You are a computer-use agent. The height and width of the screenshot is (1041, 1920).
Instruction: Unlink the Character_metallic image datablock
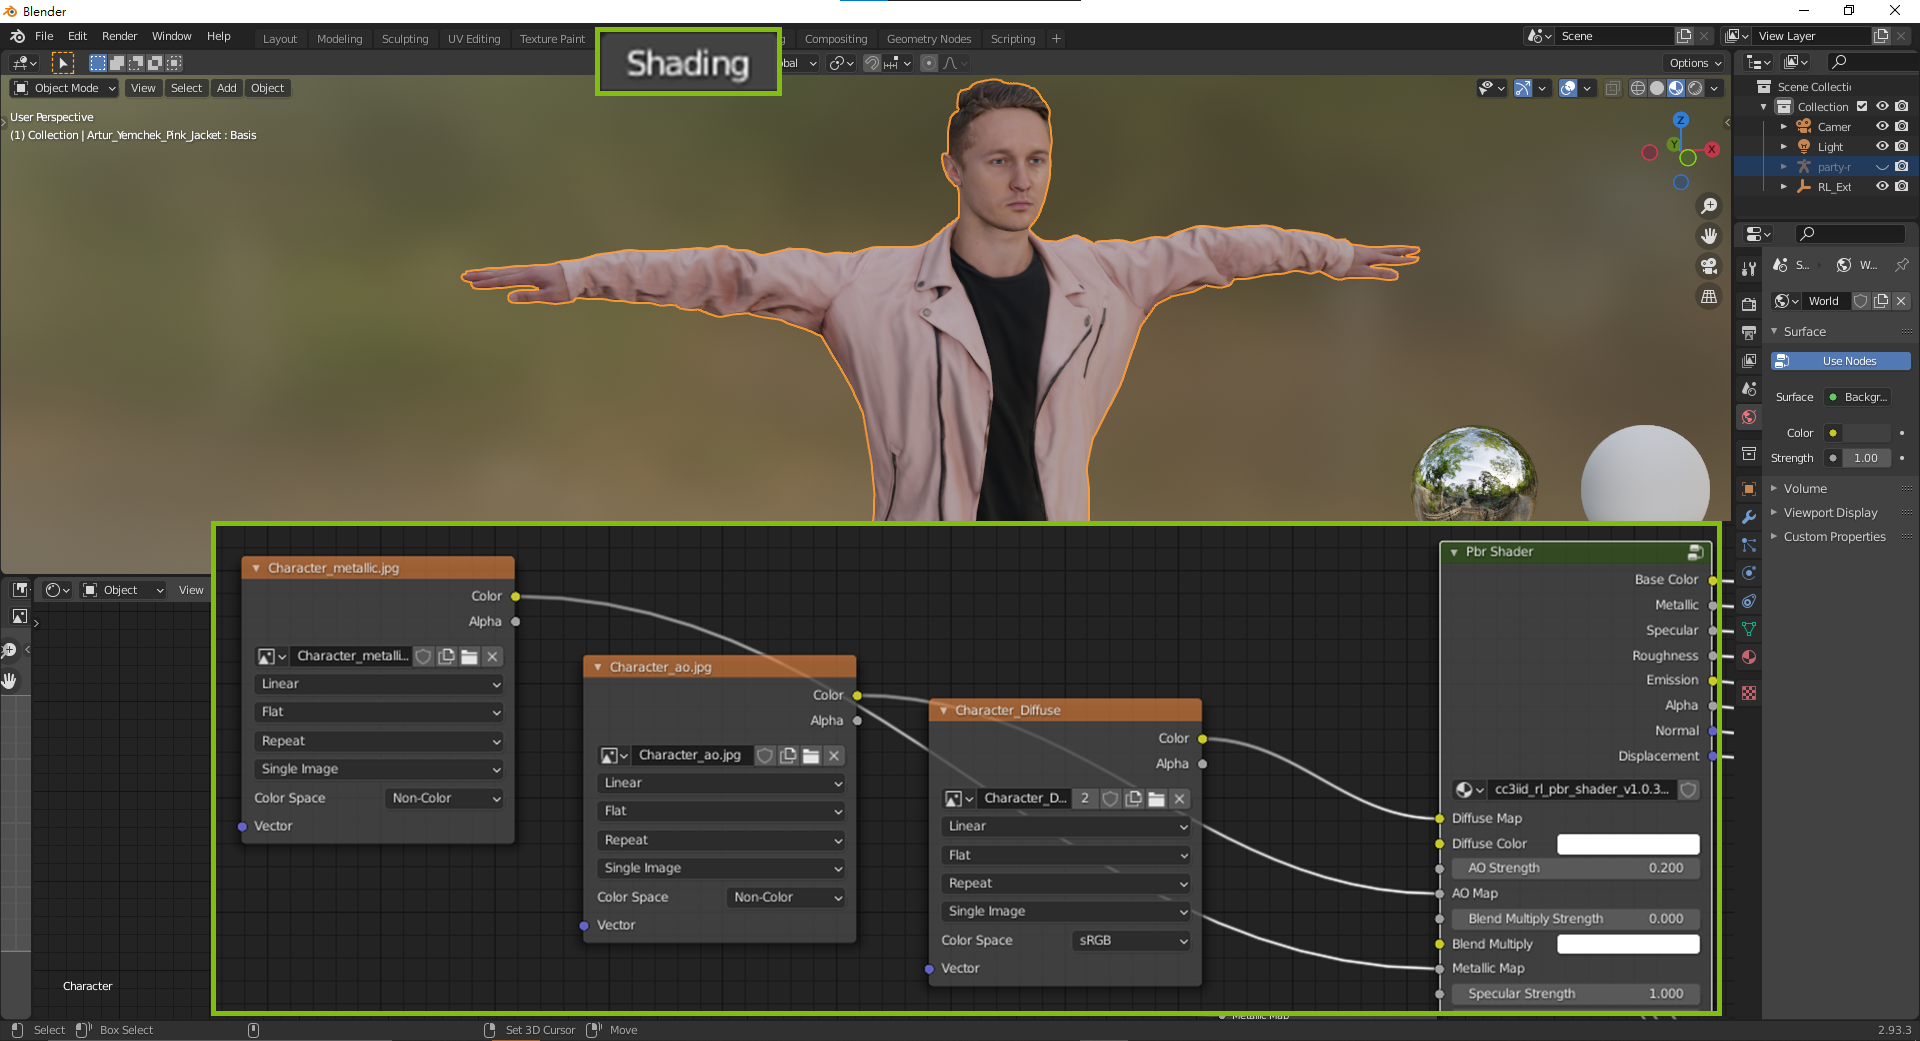[492, 656]
